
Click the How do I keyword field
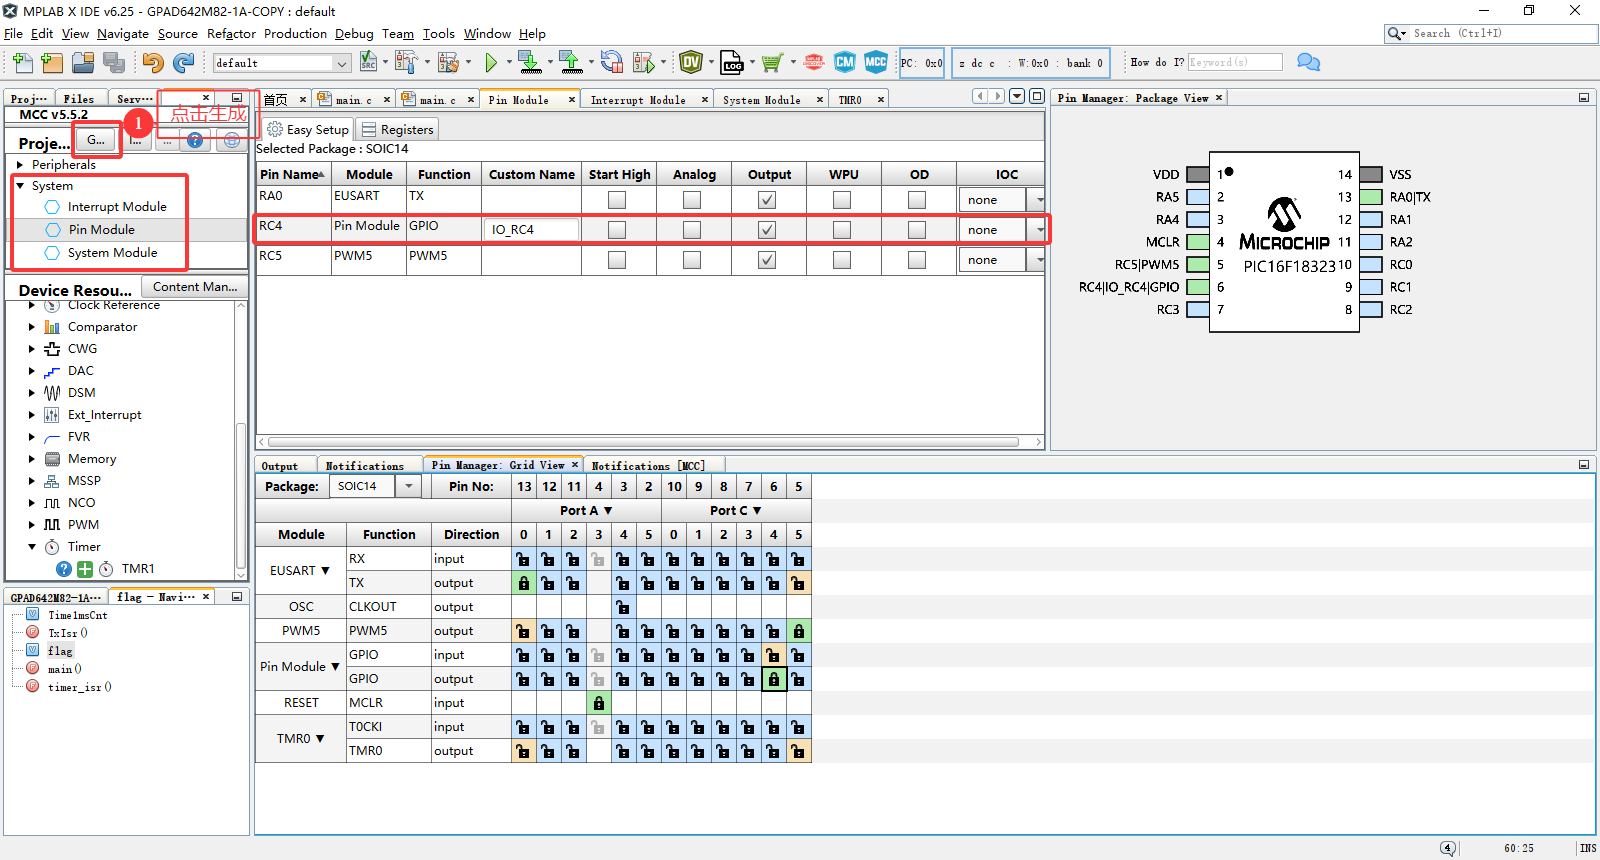pyautogui.click(x=1235, y=62)
